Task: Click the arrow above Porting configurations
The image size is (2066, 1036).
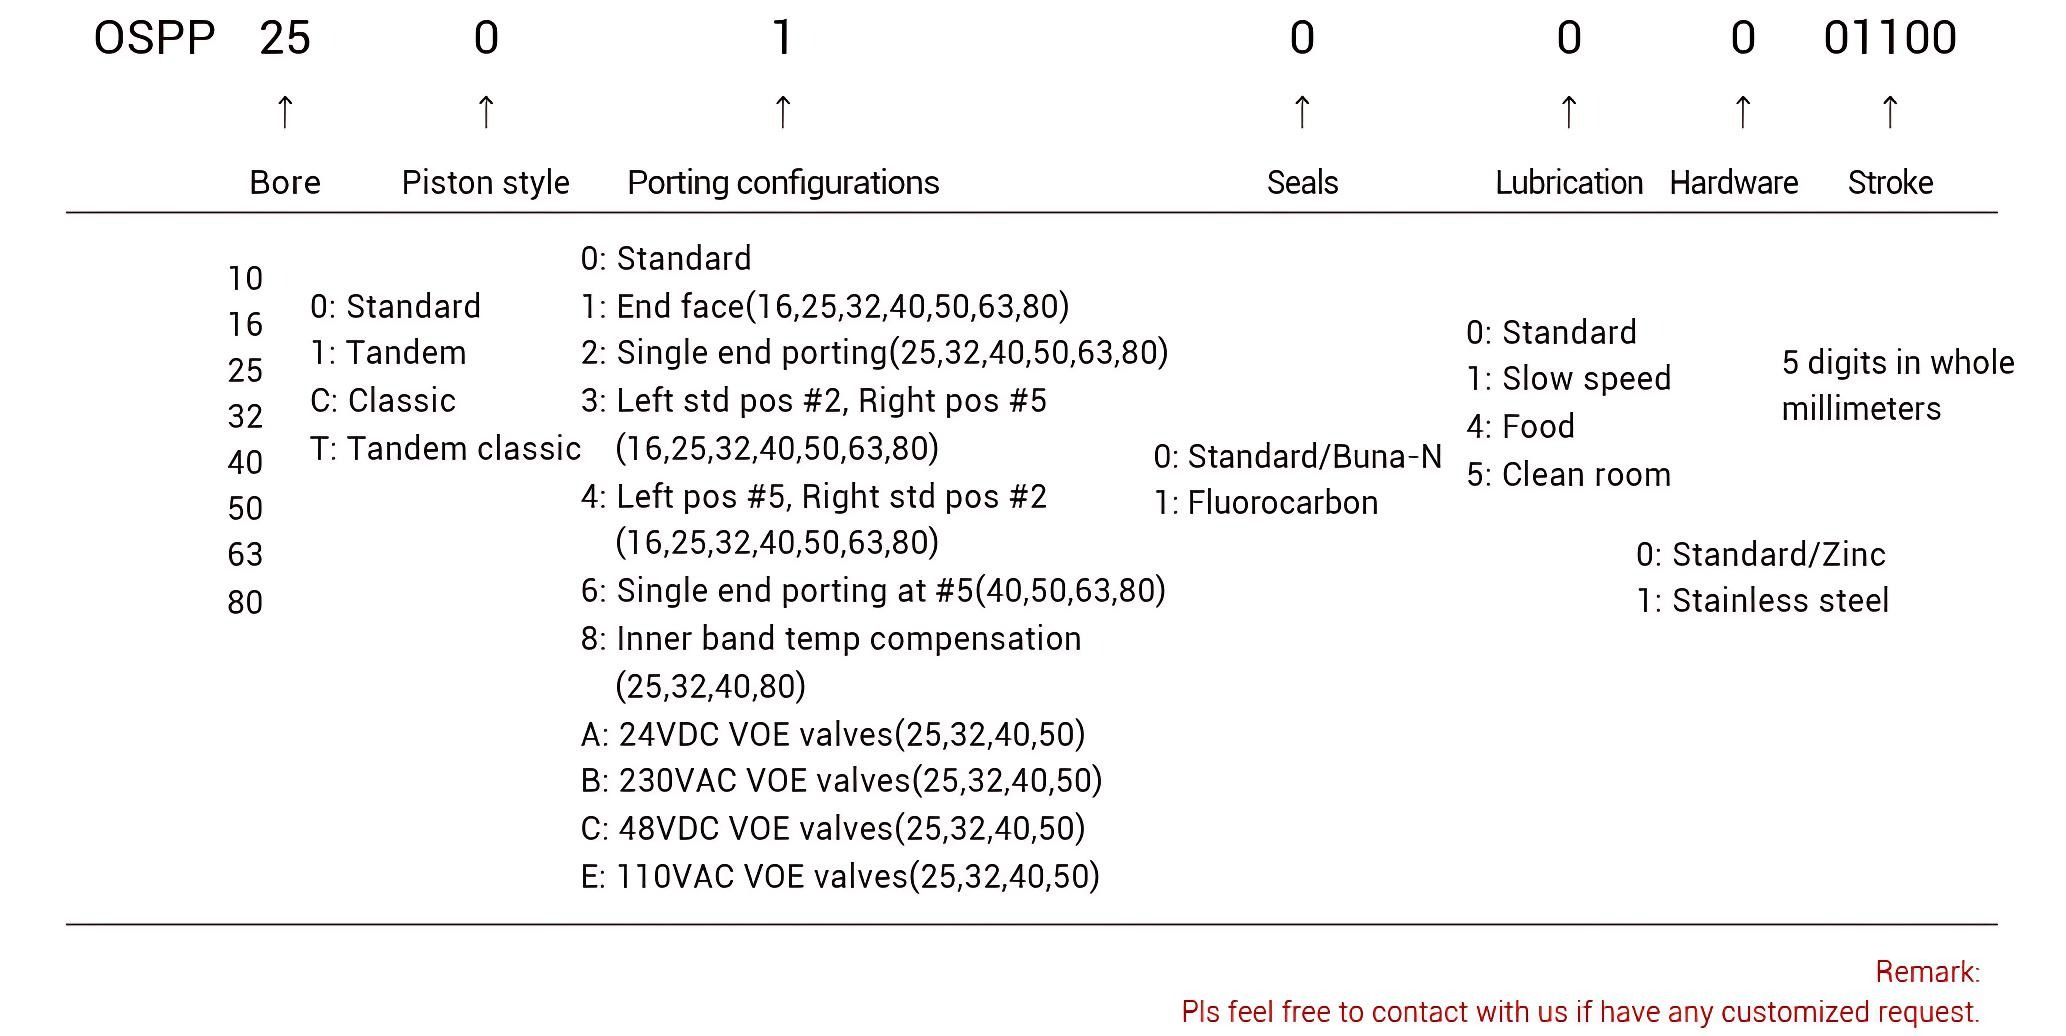Action: (x=783, y=111)
